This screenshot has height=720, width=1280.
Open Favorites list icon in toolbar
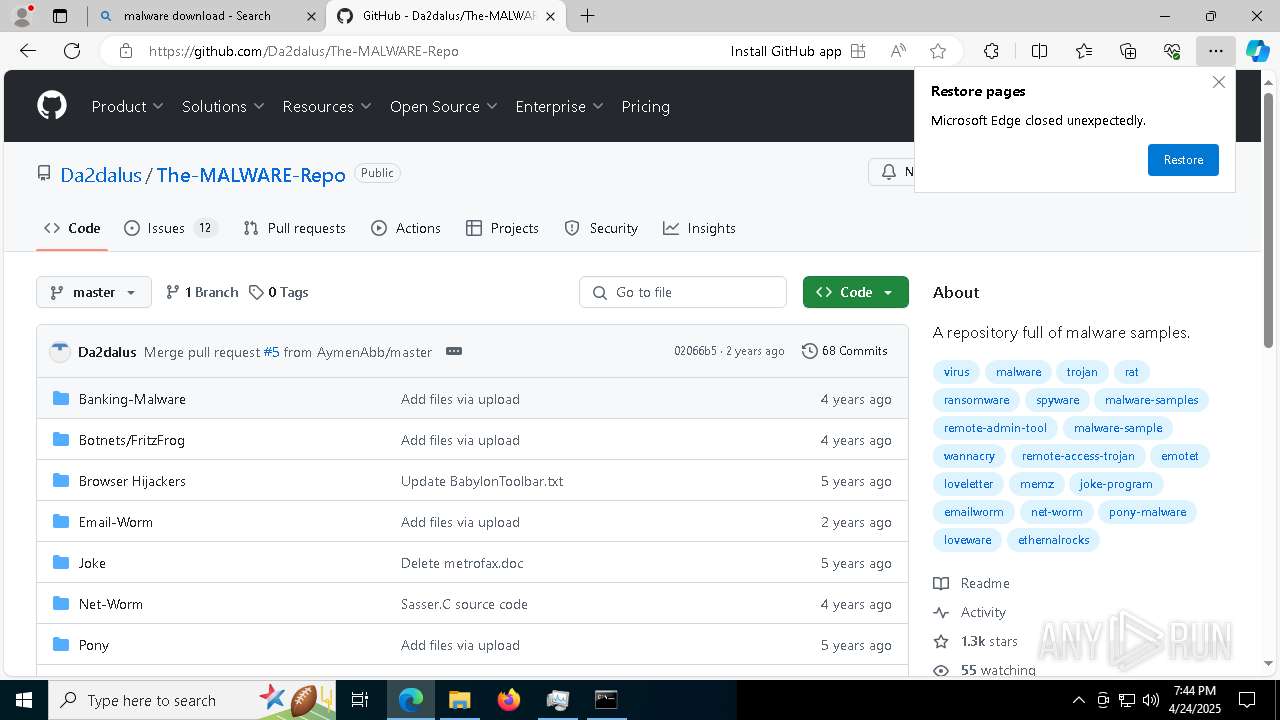click(1084, 51)
